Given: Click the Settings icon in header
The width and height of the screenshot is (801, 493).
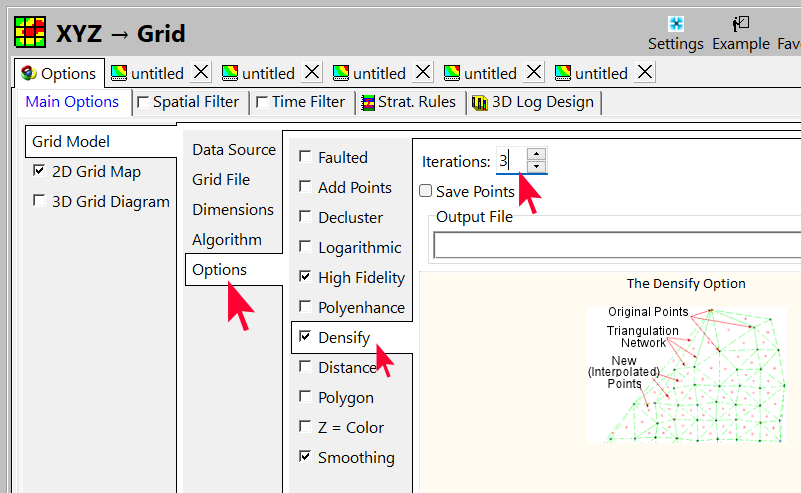Looking at the screenshot, I should (676, 24).
